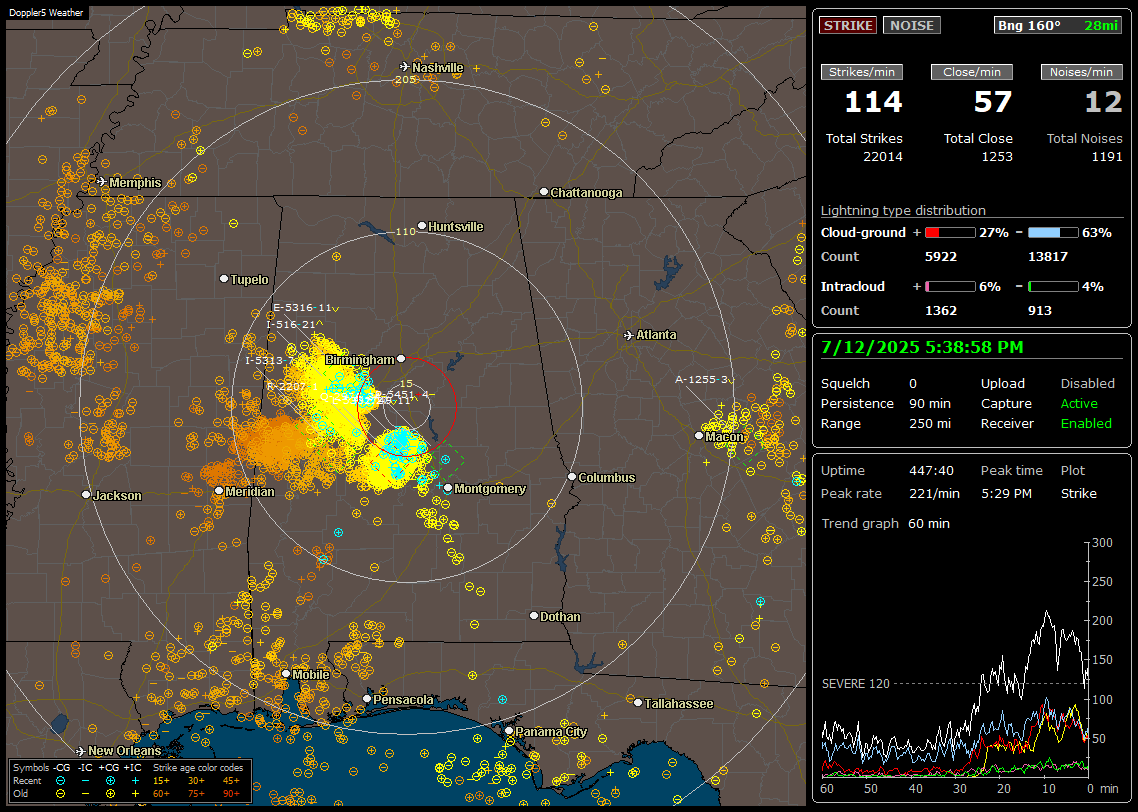Click the Upload status Disabled
Viewport: 1138px width, 812px height.
1087,383
